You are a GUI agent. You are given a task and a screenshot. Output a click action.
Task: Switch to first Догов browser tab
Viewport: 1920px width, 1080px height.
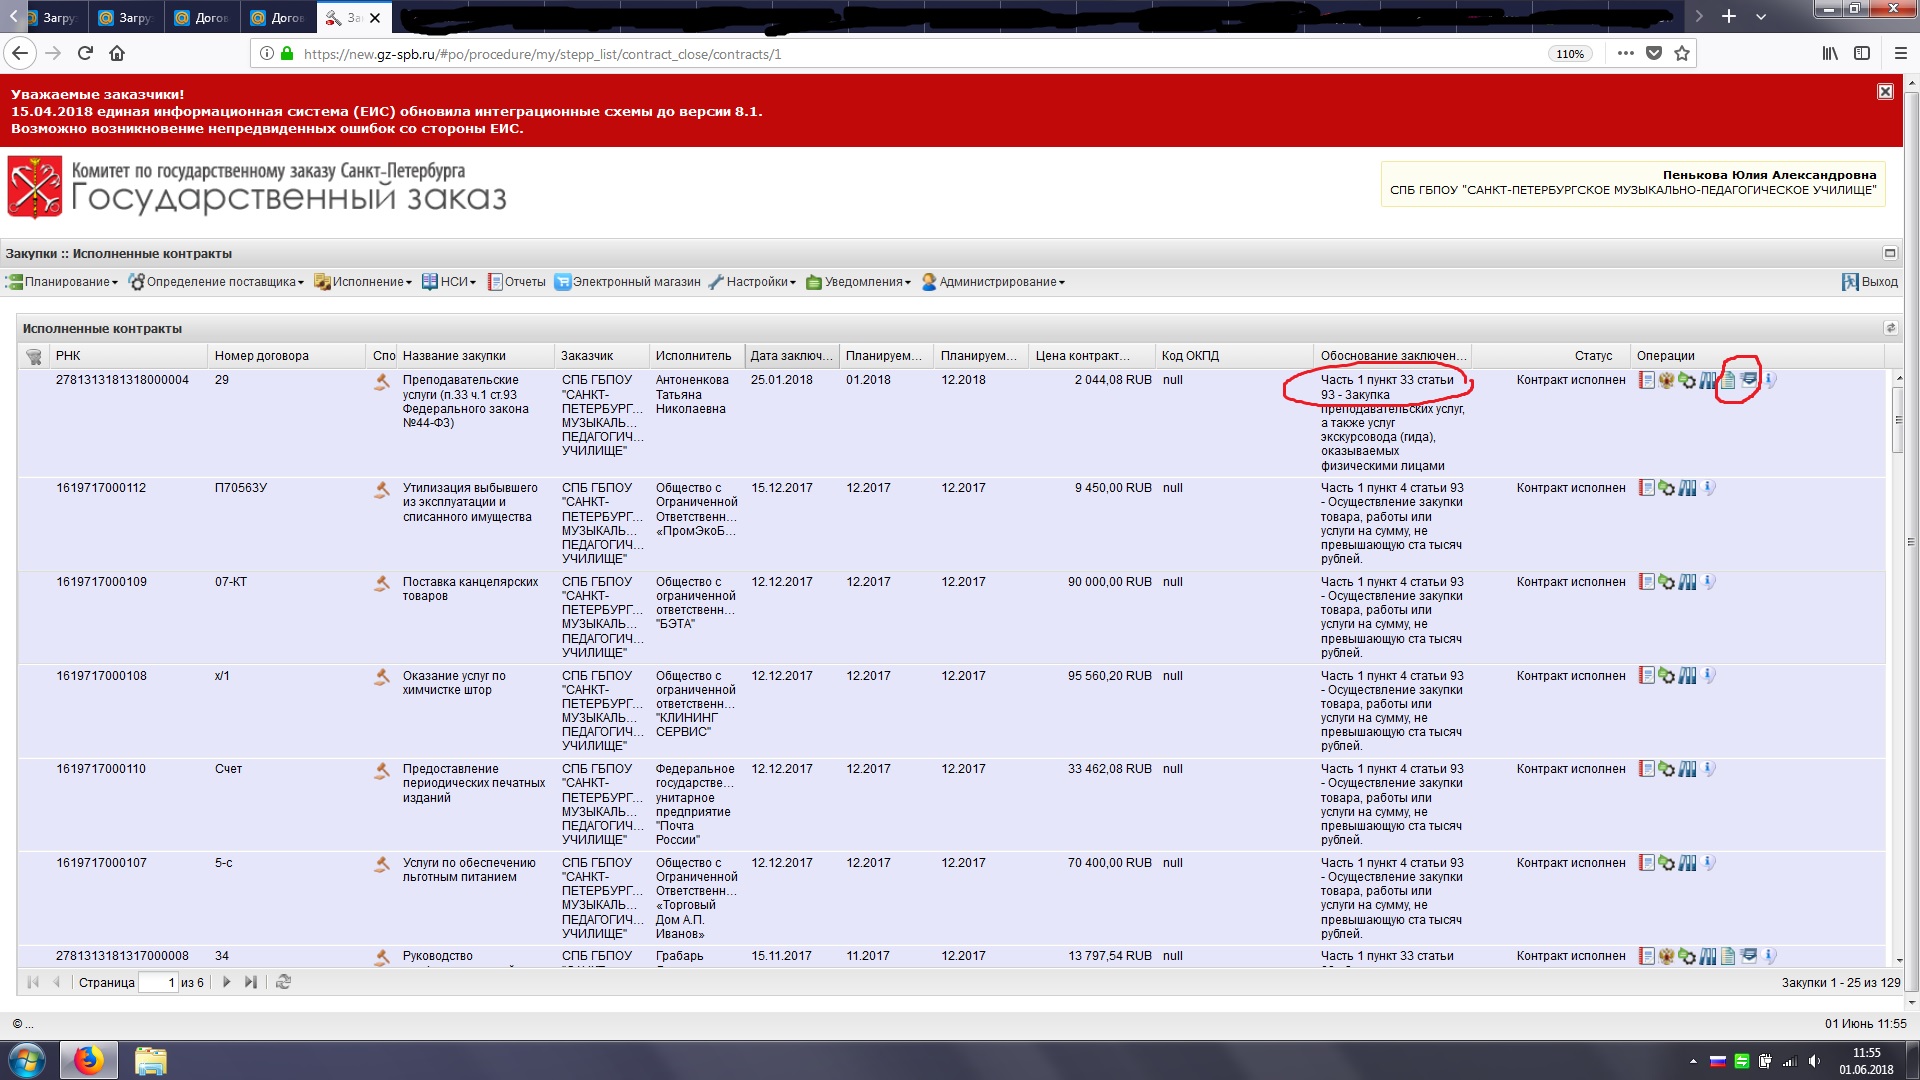201,18
